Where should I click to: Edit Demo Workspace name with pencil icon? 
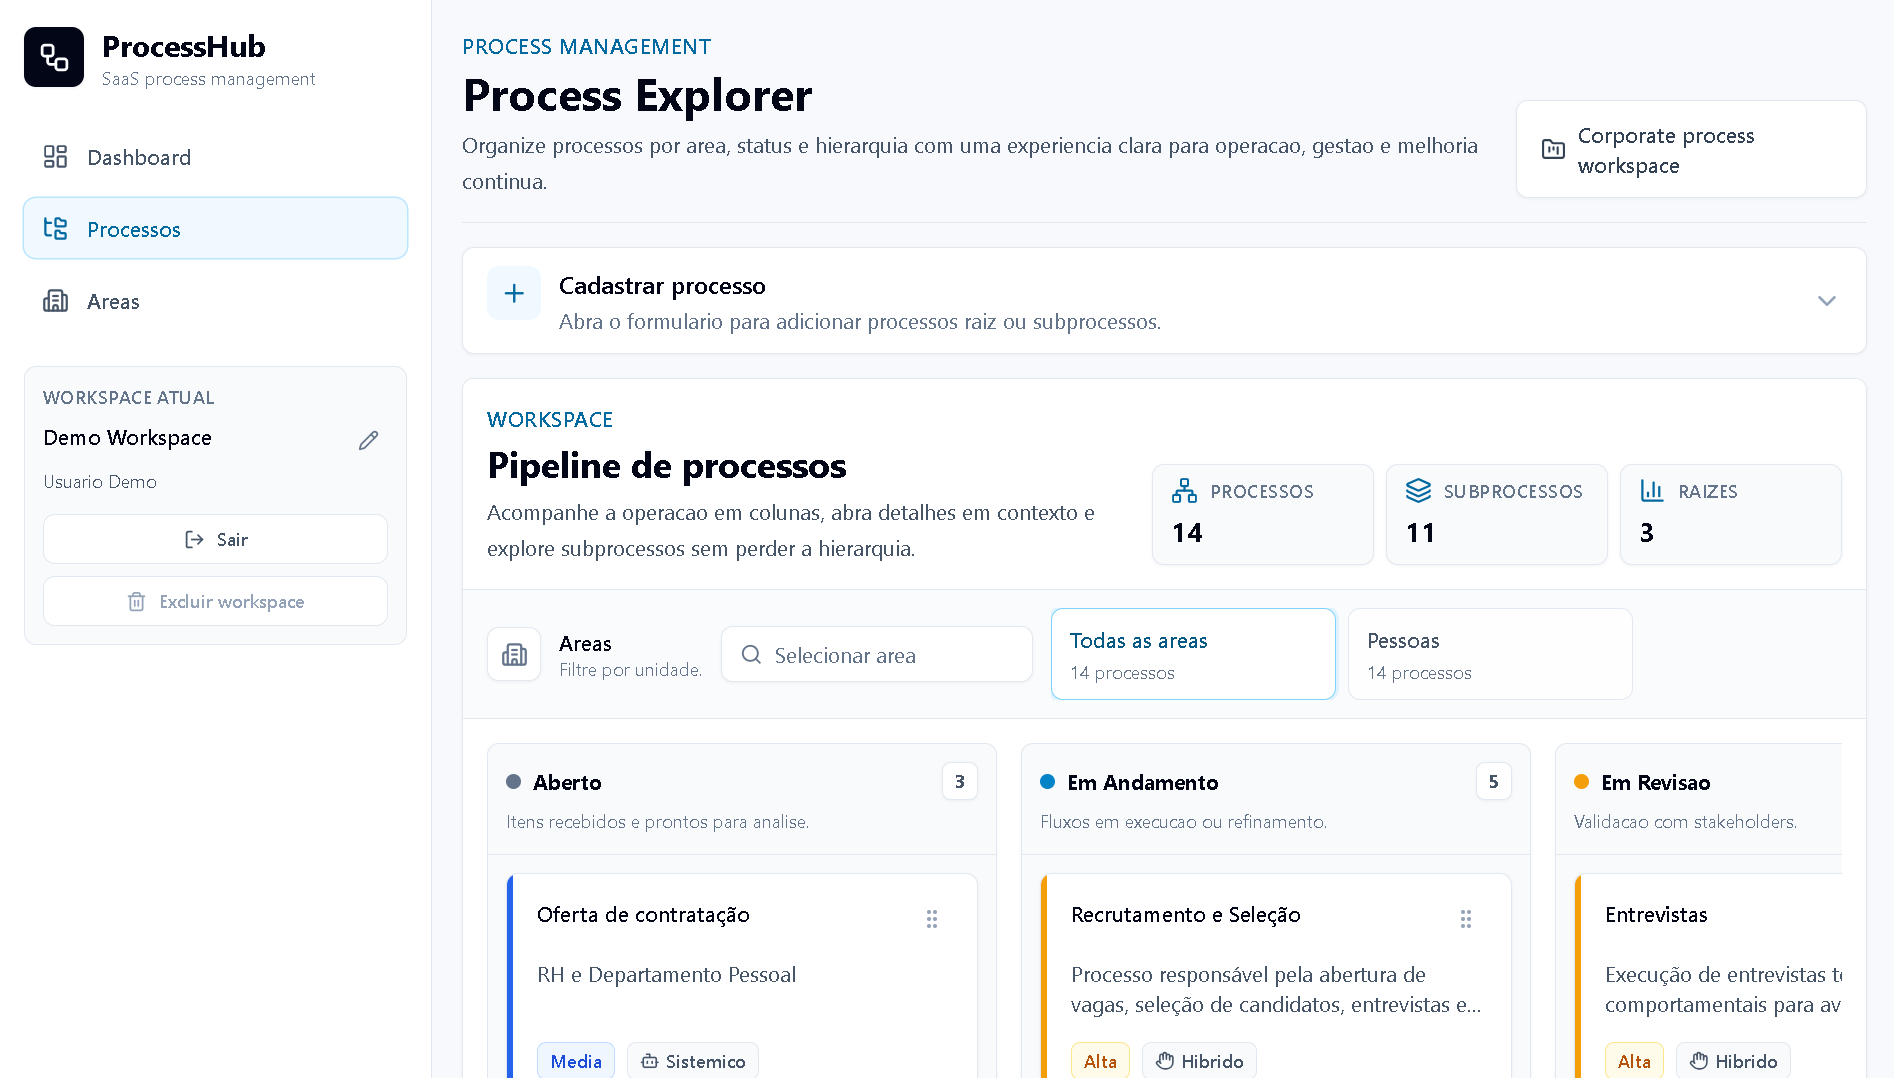pos(368,440)
